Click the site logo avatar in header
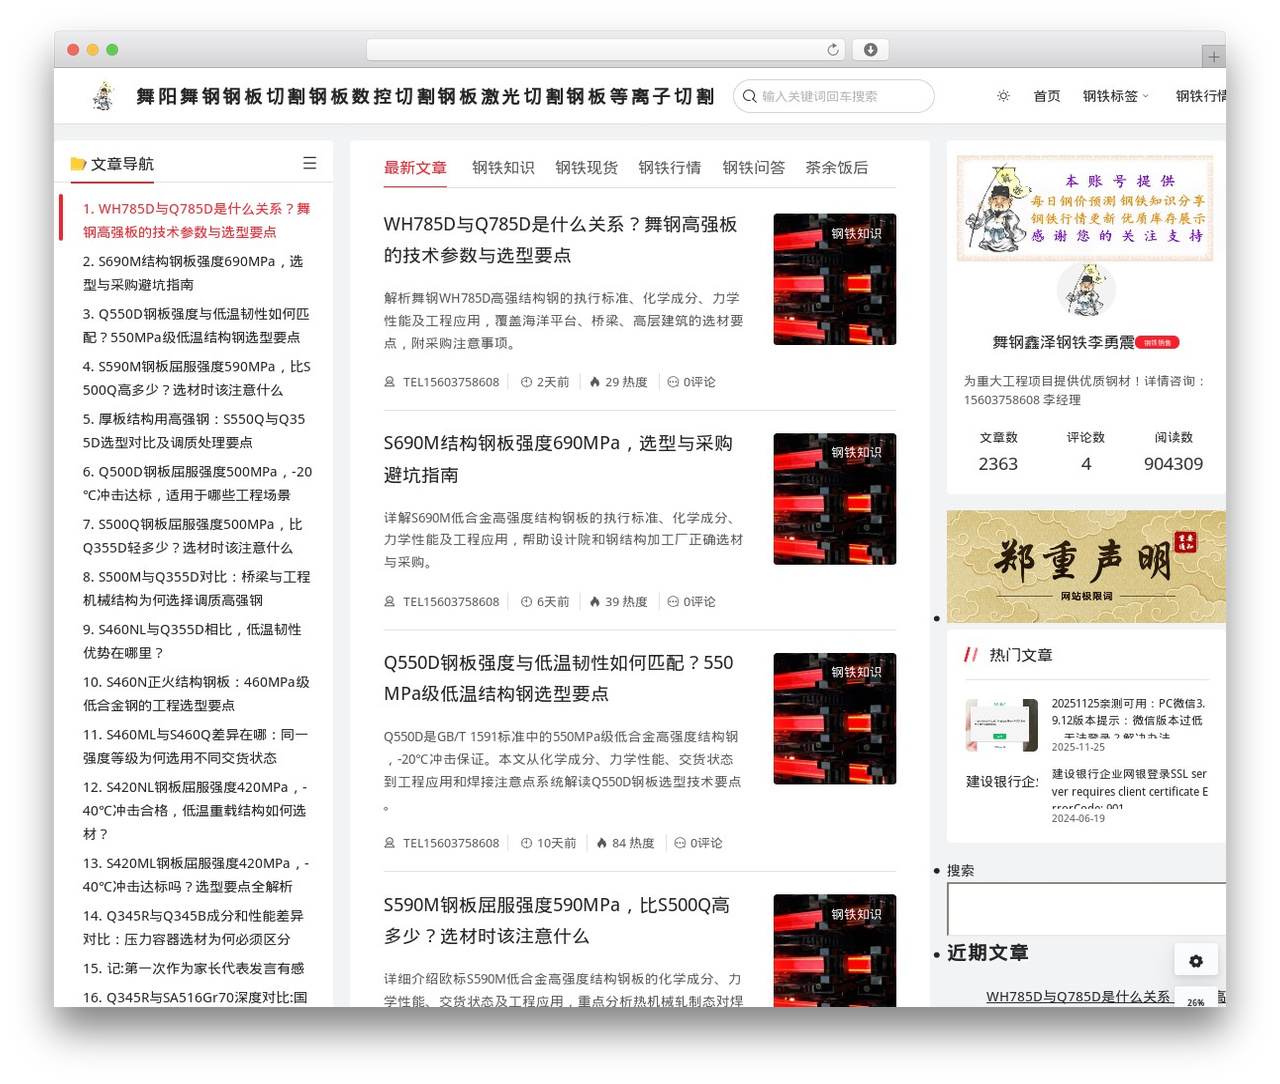Image resolution: width=1280 pixels, height=1084 pixels. point(103,96)
